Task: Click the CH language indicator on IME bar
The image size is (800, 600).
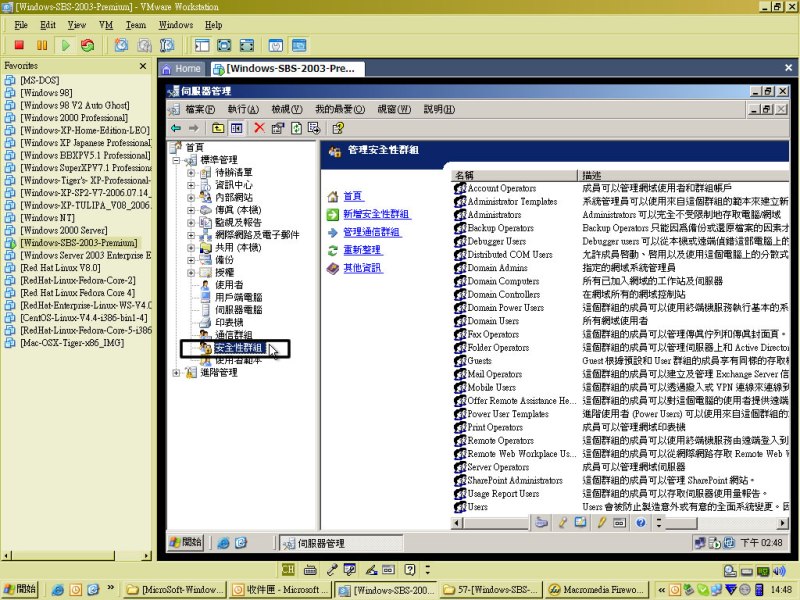Action: tap(288, 569)
